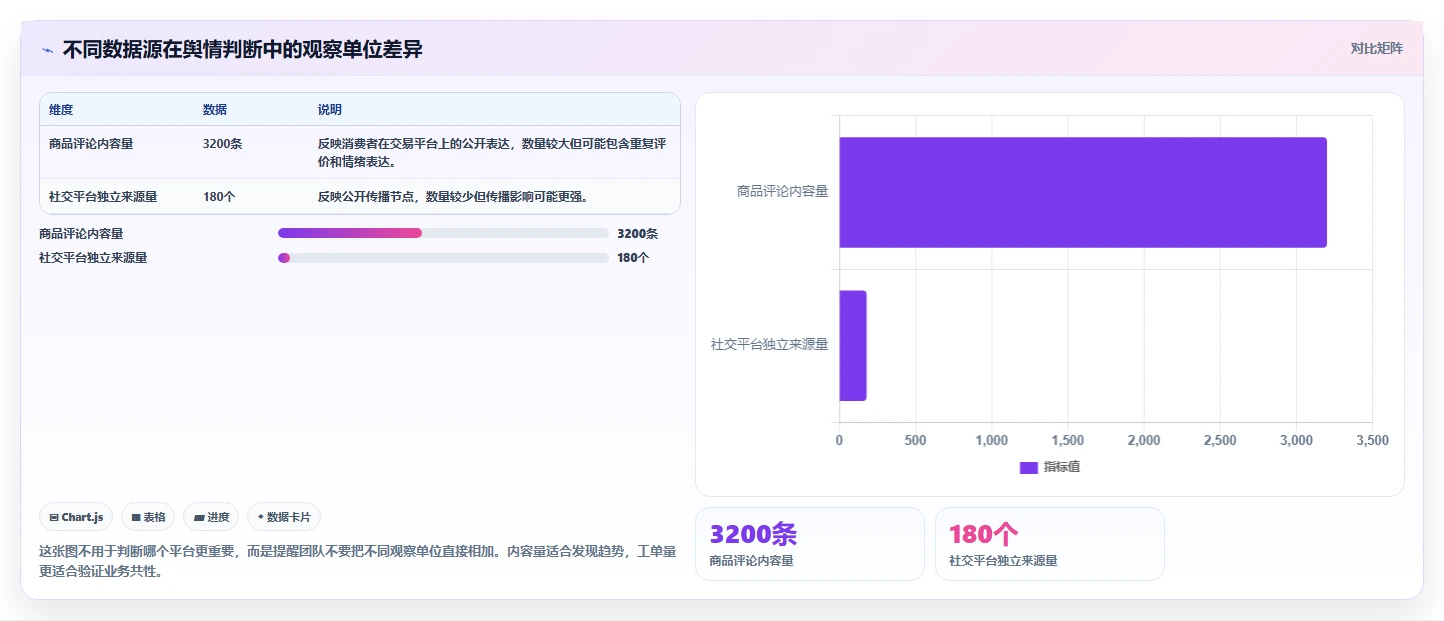Click table cell 商品评论内容量

tap(91, 144)
